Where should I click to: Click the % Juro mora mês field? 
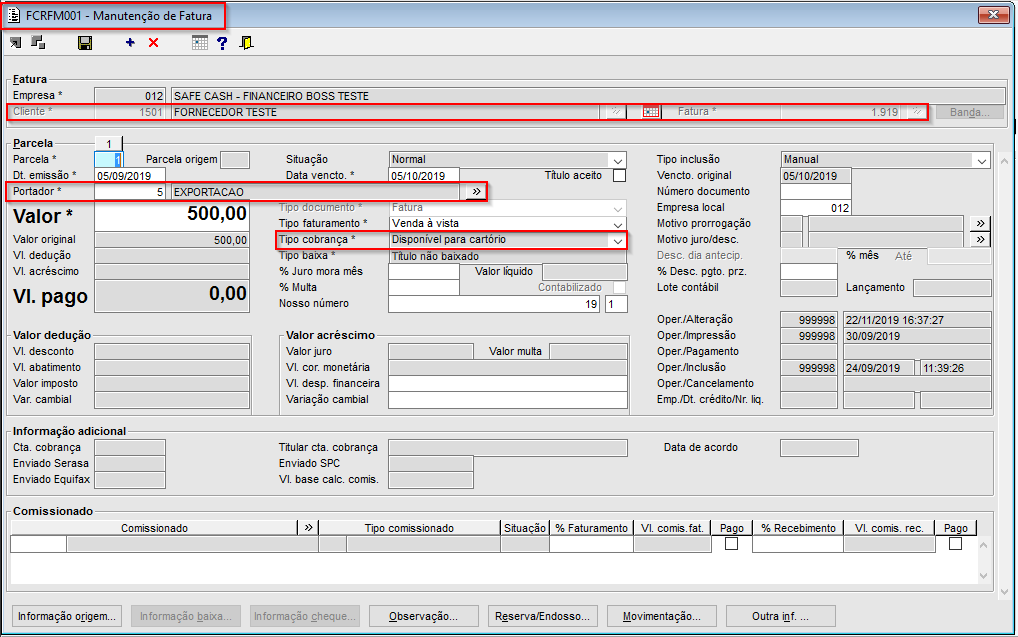tap(424, 271)
